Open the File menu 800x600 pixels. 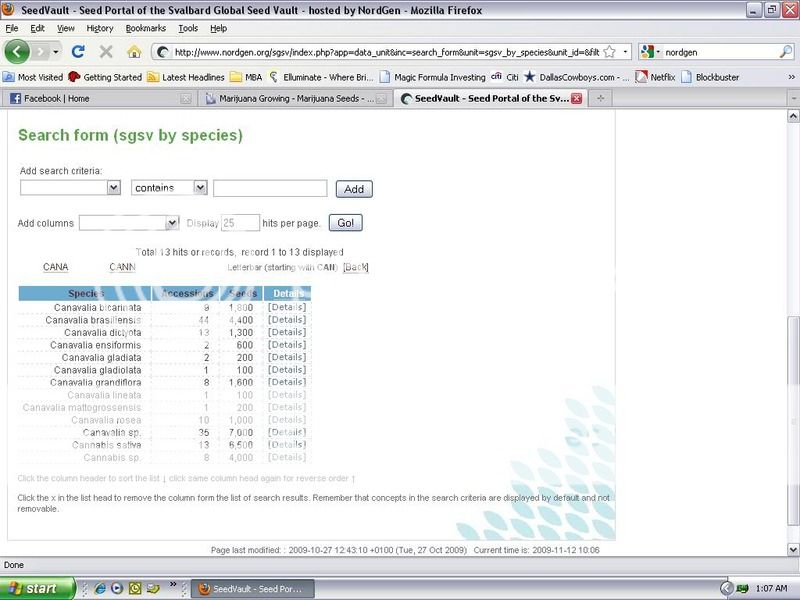tap(12, 28)
